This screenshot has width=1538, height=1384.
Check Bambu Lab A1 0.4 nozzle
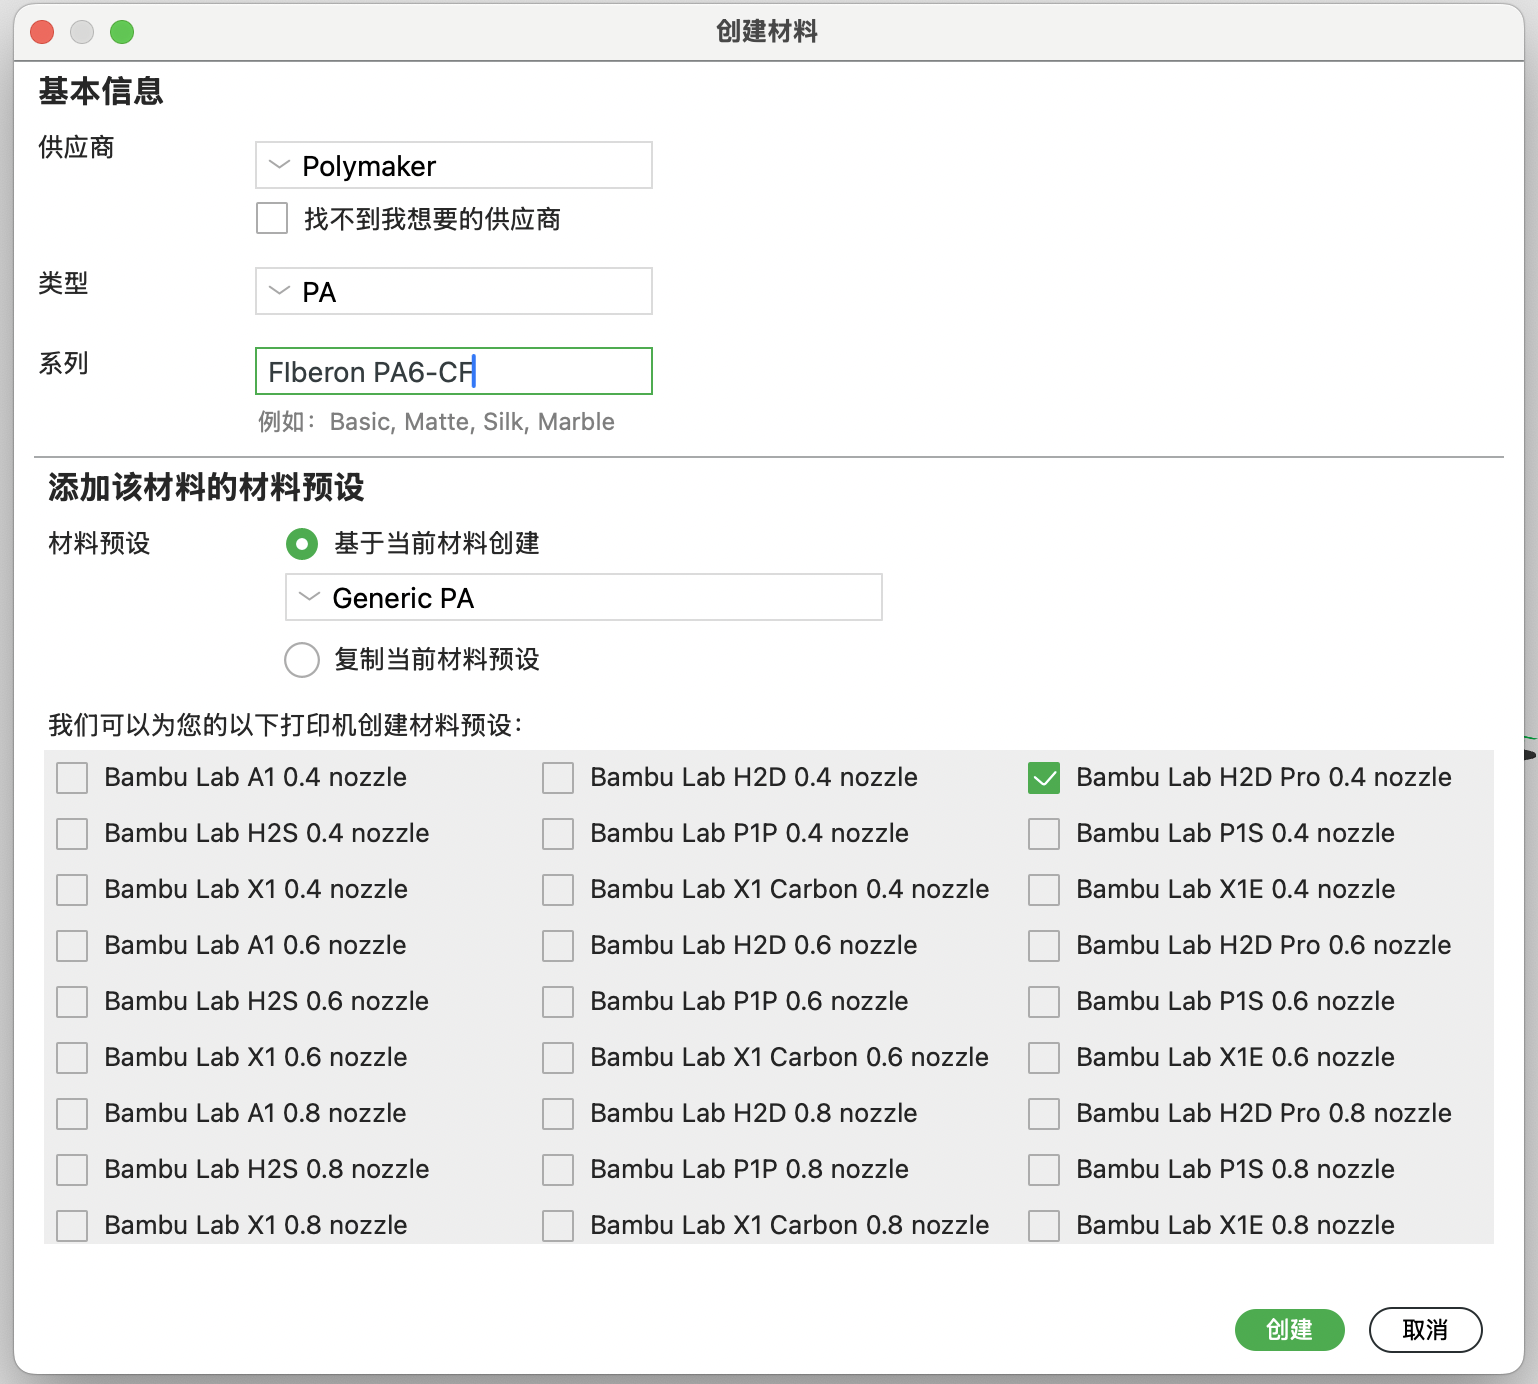72,778
